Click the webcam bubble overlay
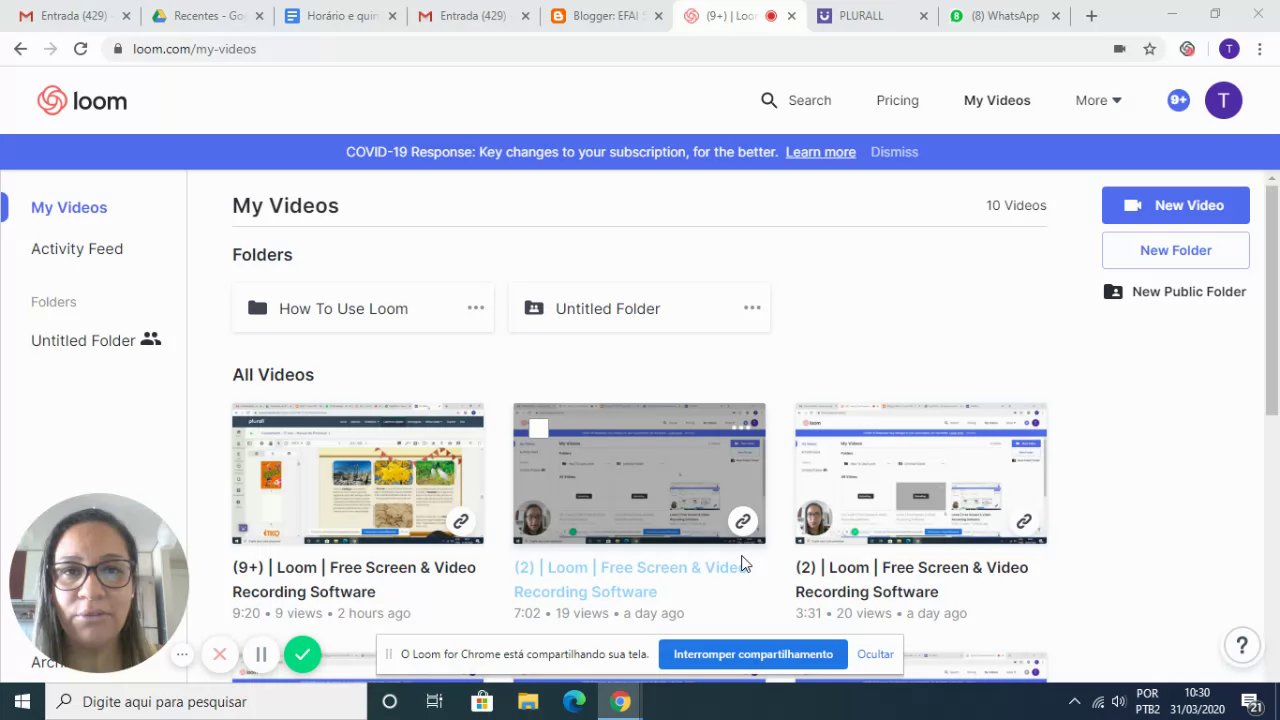Viewport: 1280px width, 720px height. pos(98,583)
